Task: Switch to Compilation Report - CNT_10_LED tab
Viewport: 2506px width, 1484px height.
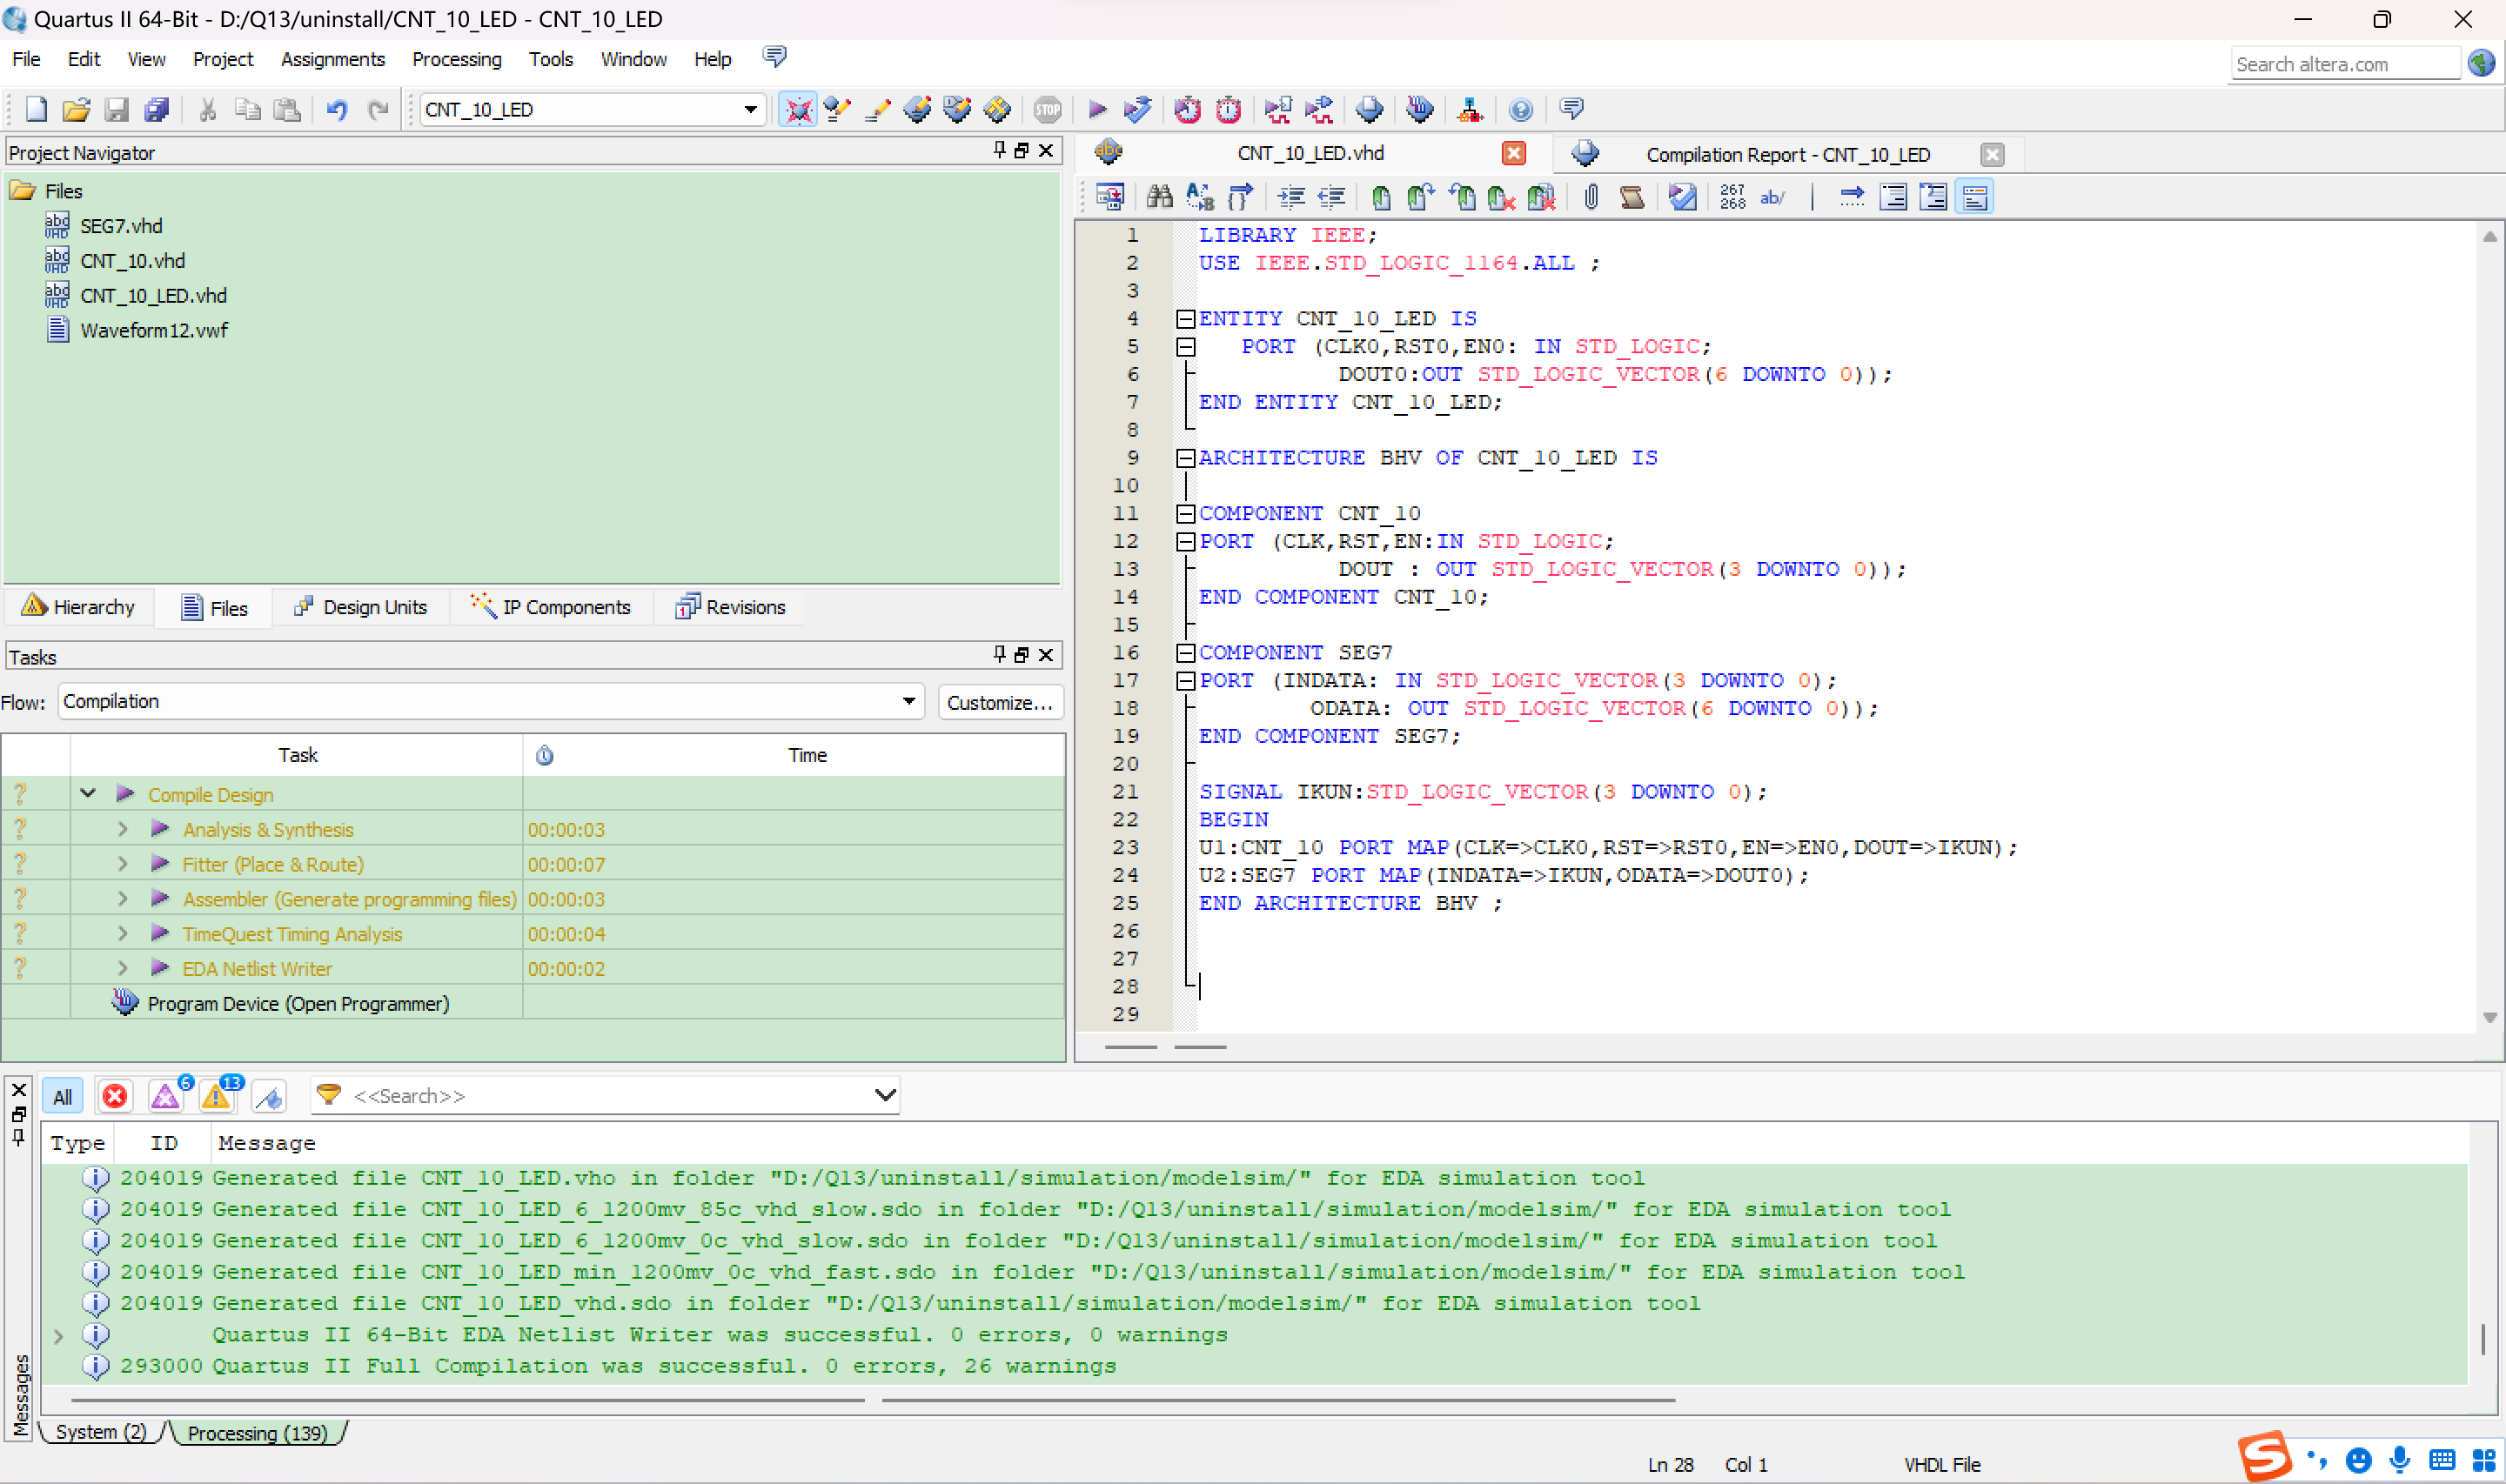Action: 1787,154
